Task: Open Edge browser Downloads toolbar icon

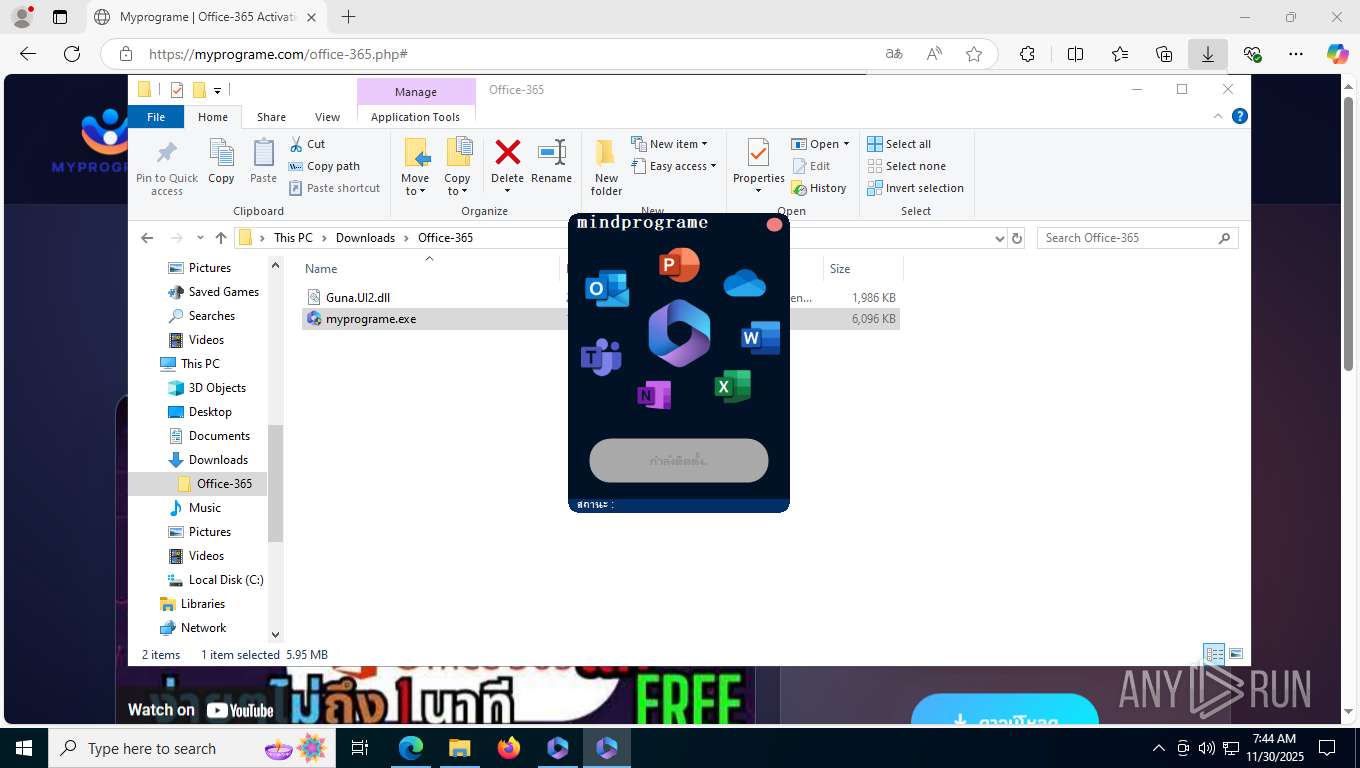Action: (1208, 54)
